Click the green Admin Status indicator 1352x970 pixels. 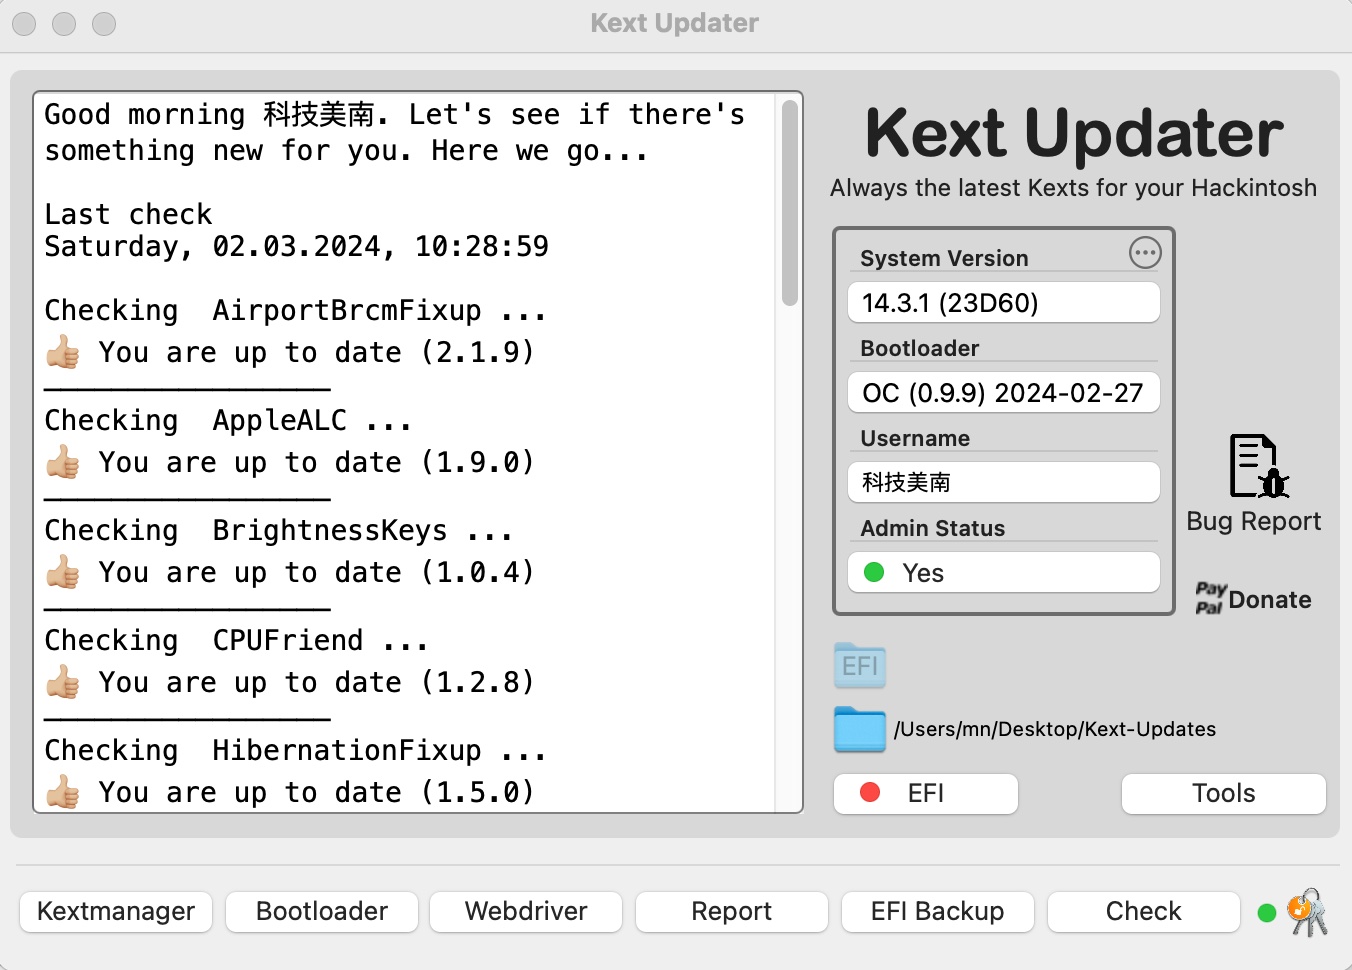874,572
